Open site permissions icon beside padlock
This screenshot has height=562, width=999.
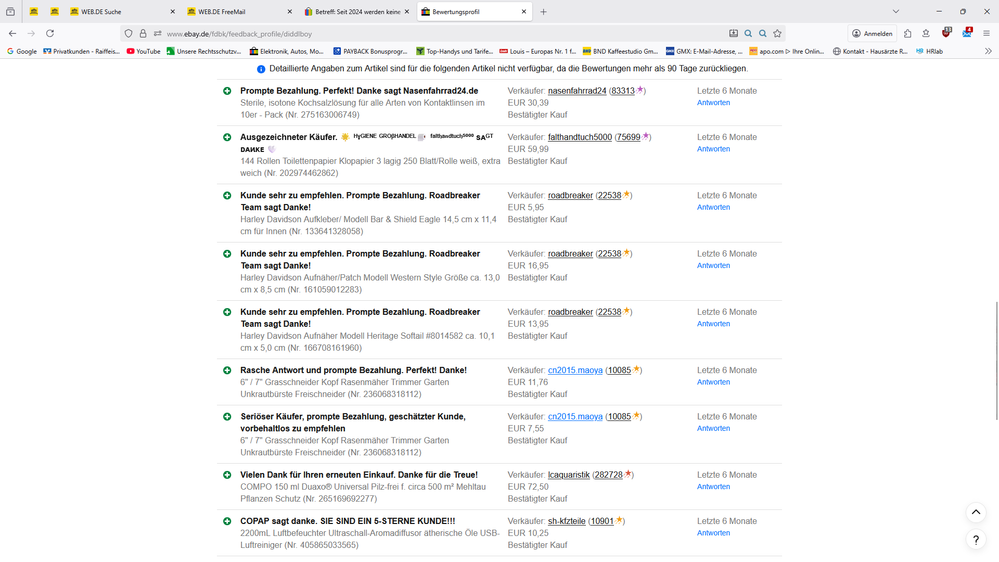[157, 34]
